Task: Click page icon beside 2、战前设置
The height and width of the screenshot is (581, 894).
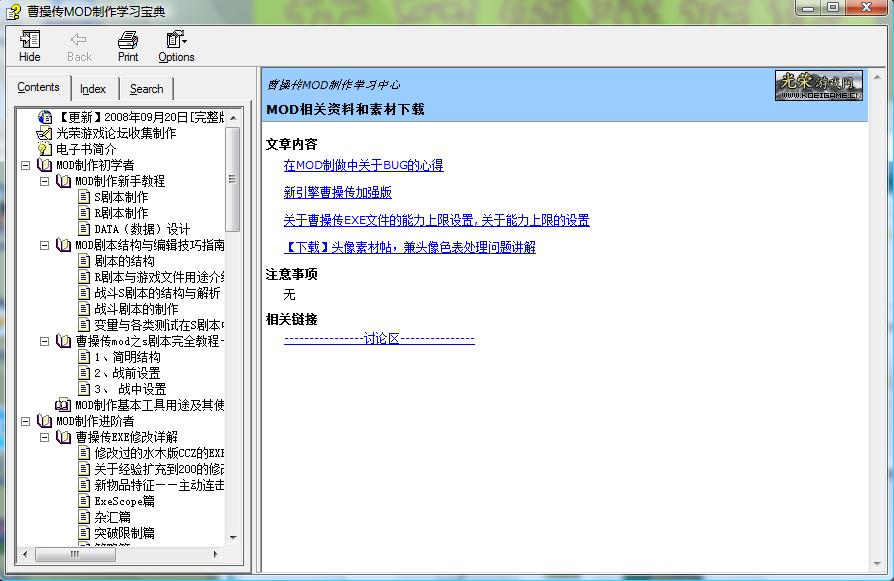Action: coord(84,373)
